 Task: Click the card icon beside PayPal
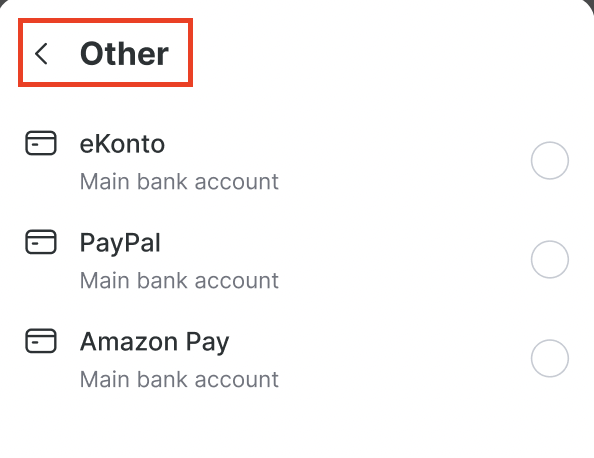[41, 242]
